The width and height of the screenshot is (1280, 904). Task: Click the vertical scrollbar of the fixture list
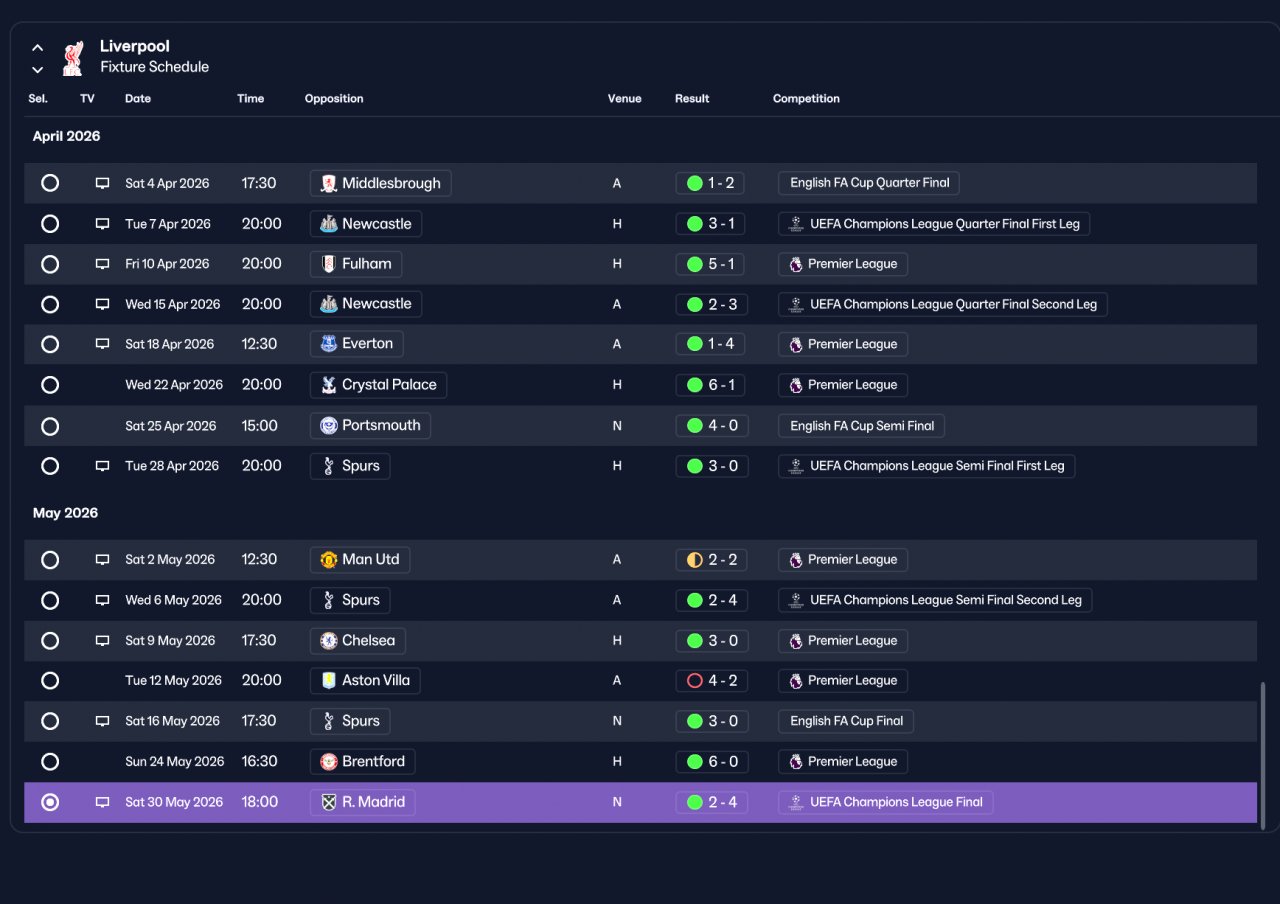point(1263,755)
